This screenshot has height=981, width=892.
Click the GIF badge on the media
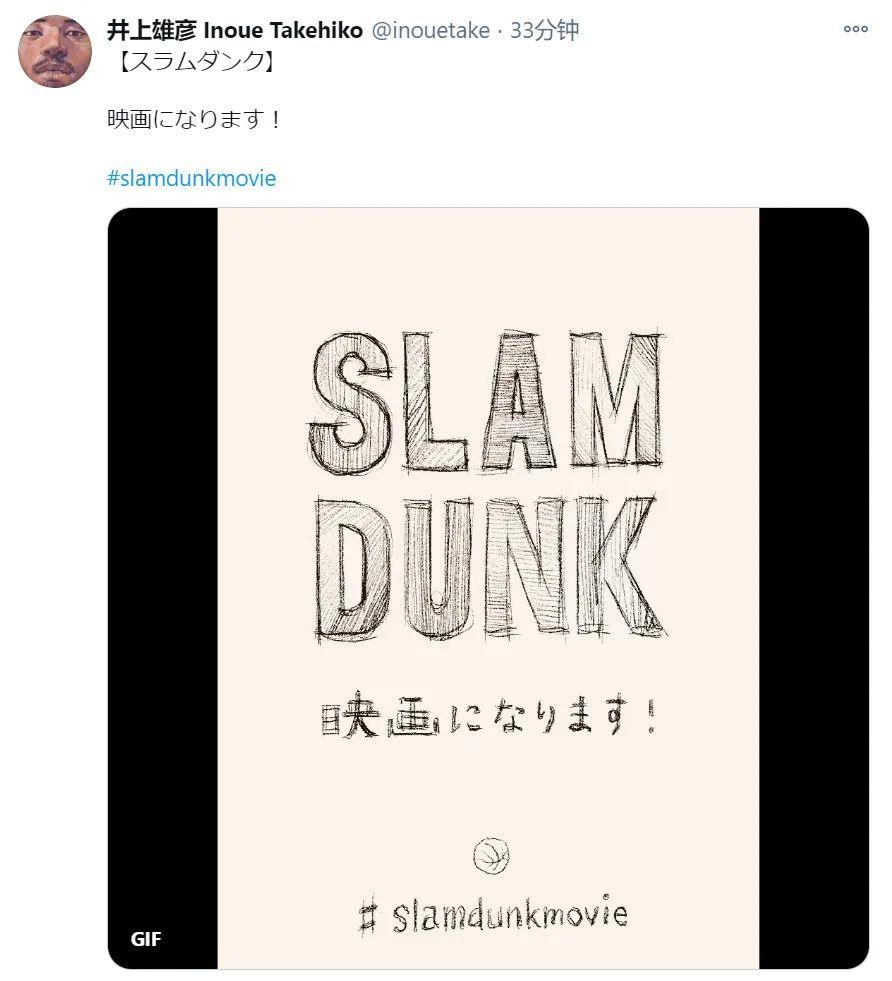pos(146,939)
